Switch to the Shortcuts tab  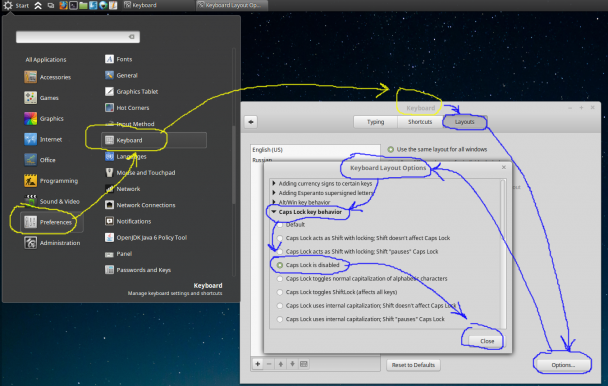420,122
